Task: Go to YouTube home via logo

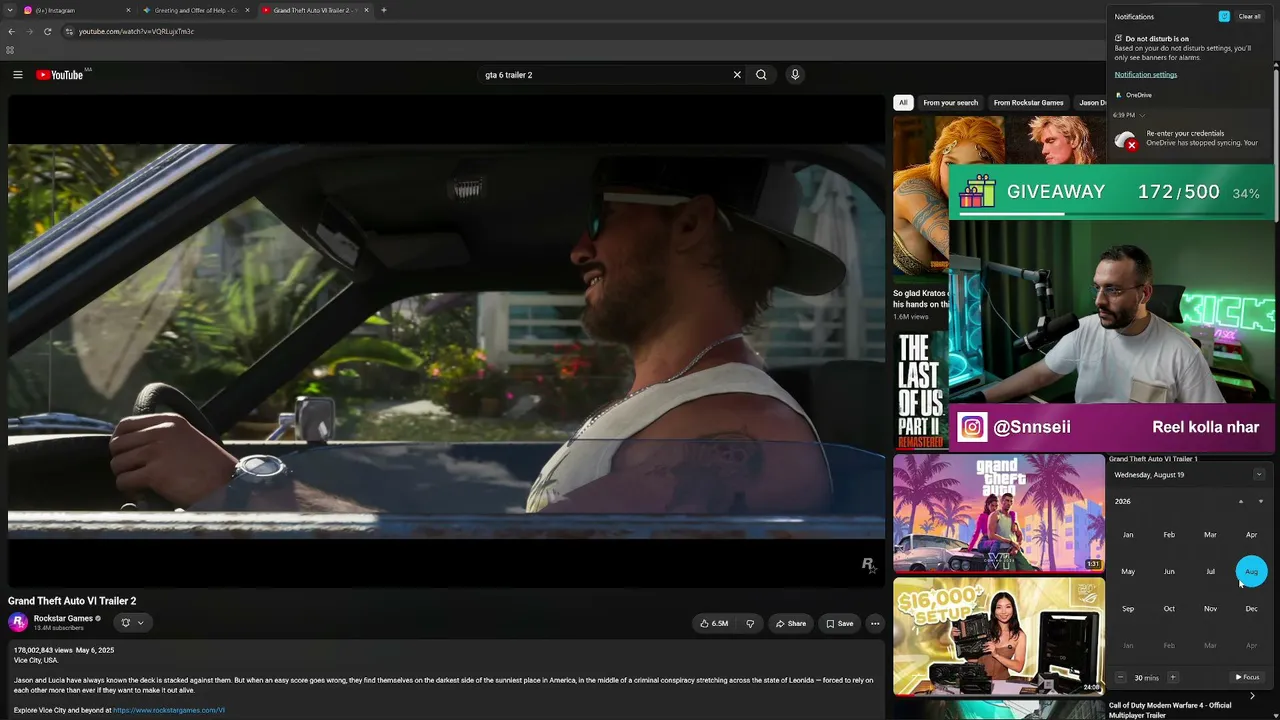Action: [60, 75]
